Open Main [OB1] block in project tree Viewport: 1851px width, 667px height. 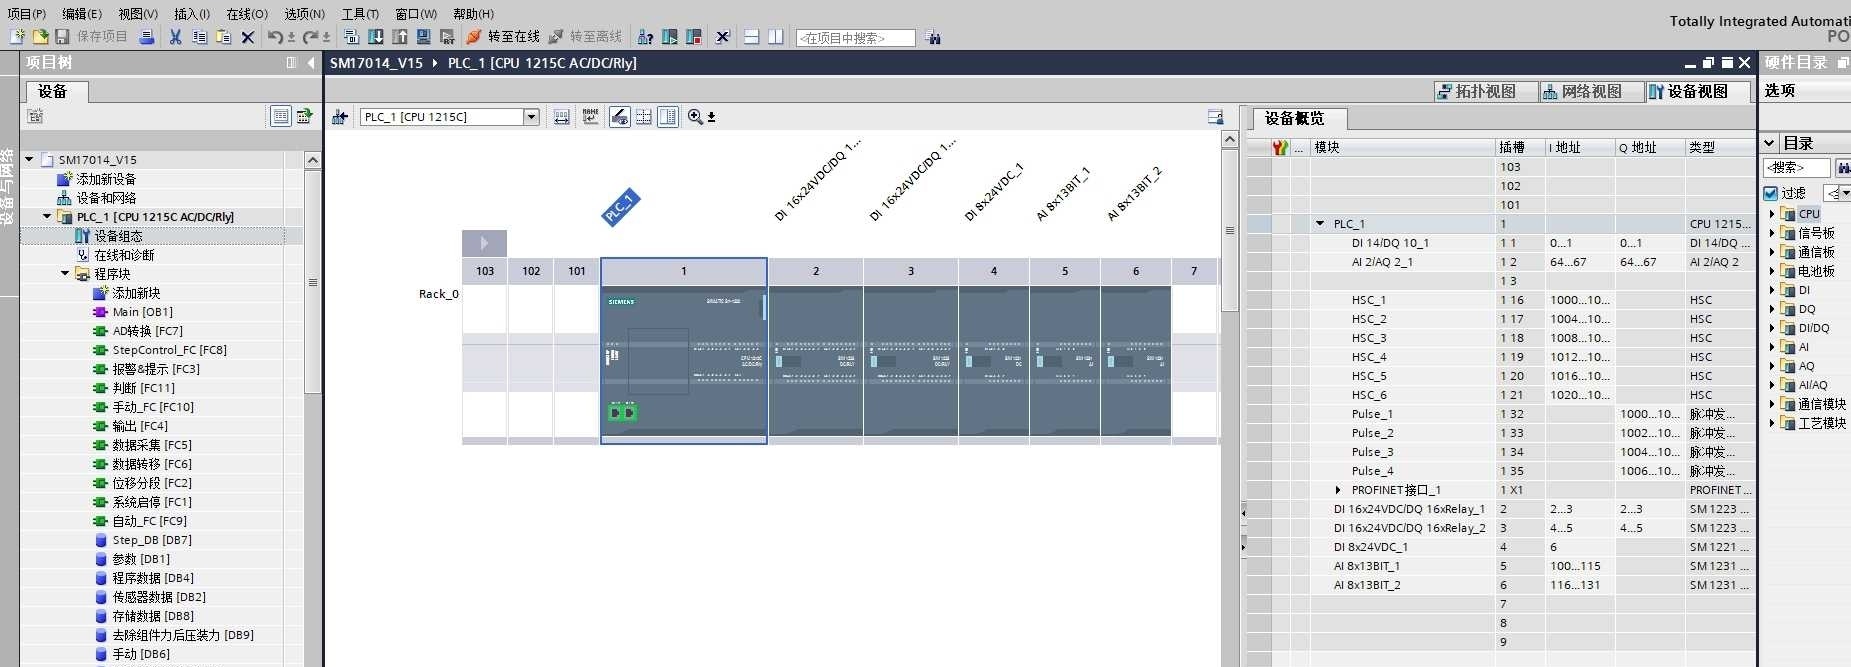click(x=142, y=312)
